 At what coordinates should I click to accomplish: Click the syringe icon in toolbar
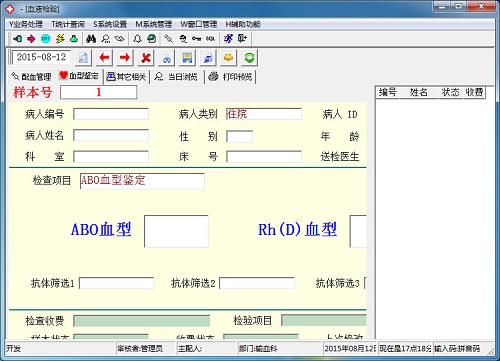[169, 39]
